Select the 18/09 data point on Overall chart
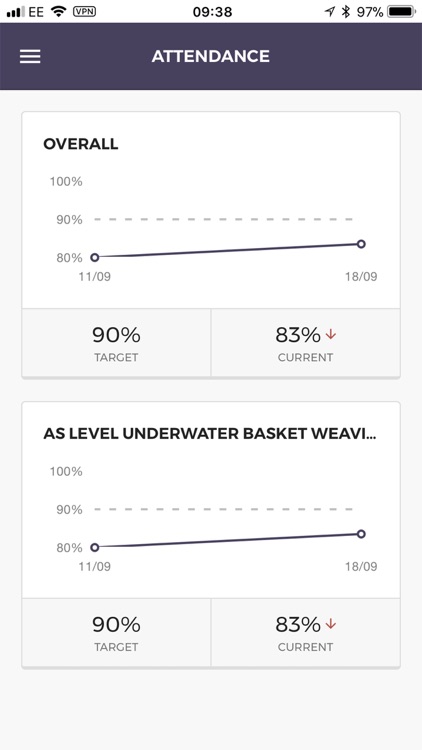This screenshot has width=422, height=750. (x=361, y=244)
